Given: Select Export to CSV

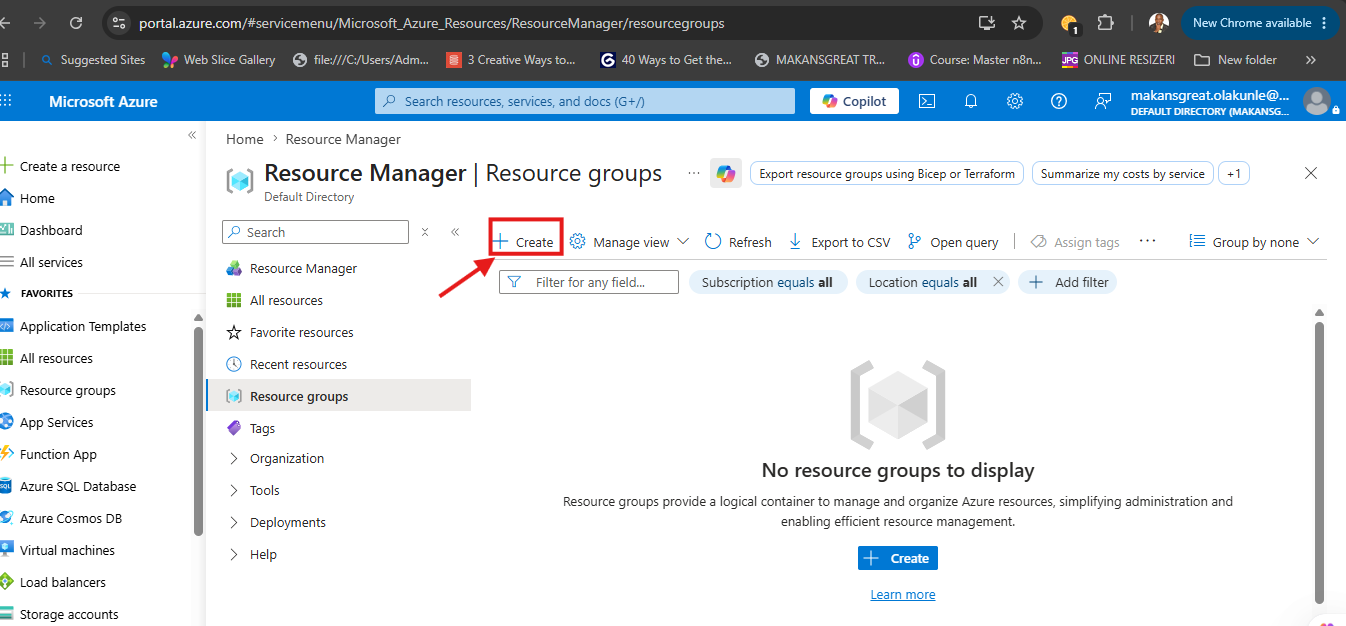Looking at the screenshot, I should click(839, 242).
